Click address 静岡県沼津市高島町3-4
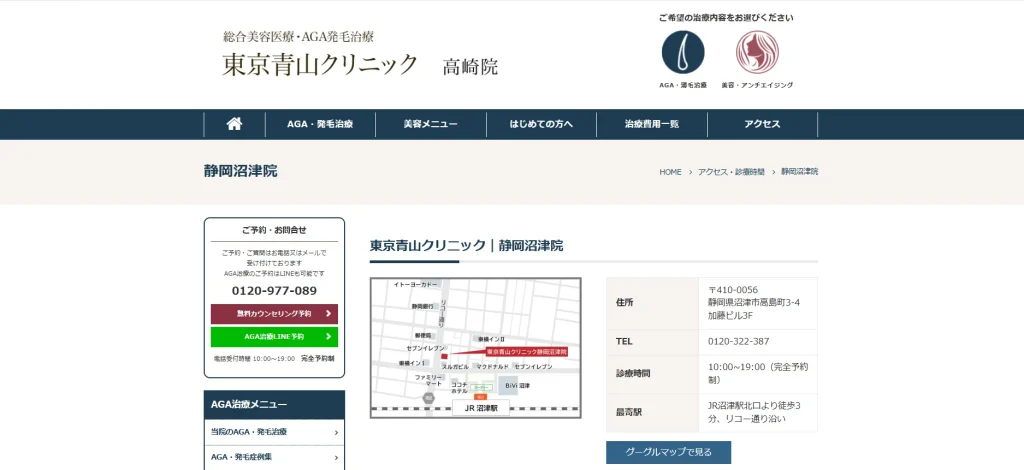The image size is (1024, 470). click(x=754, y=302)
